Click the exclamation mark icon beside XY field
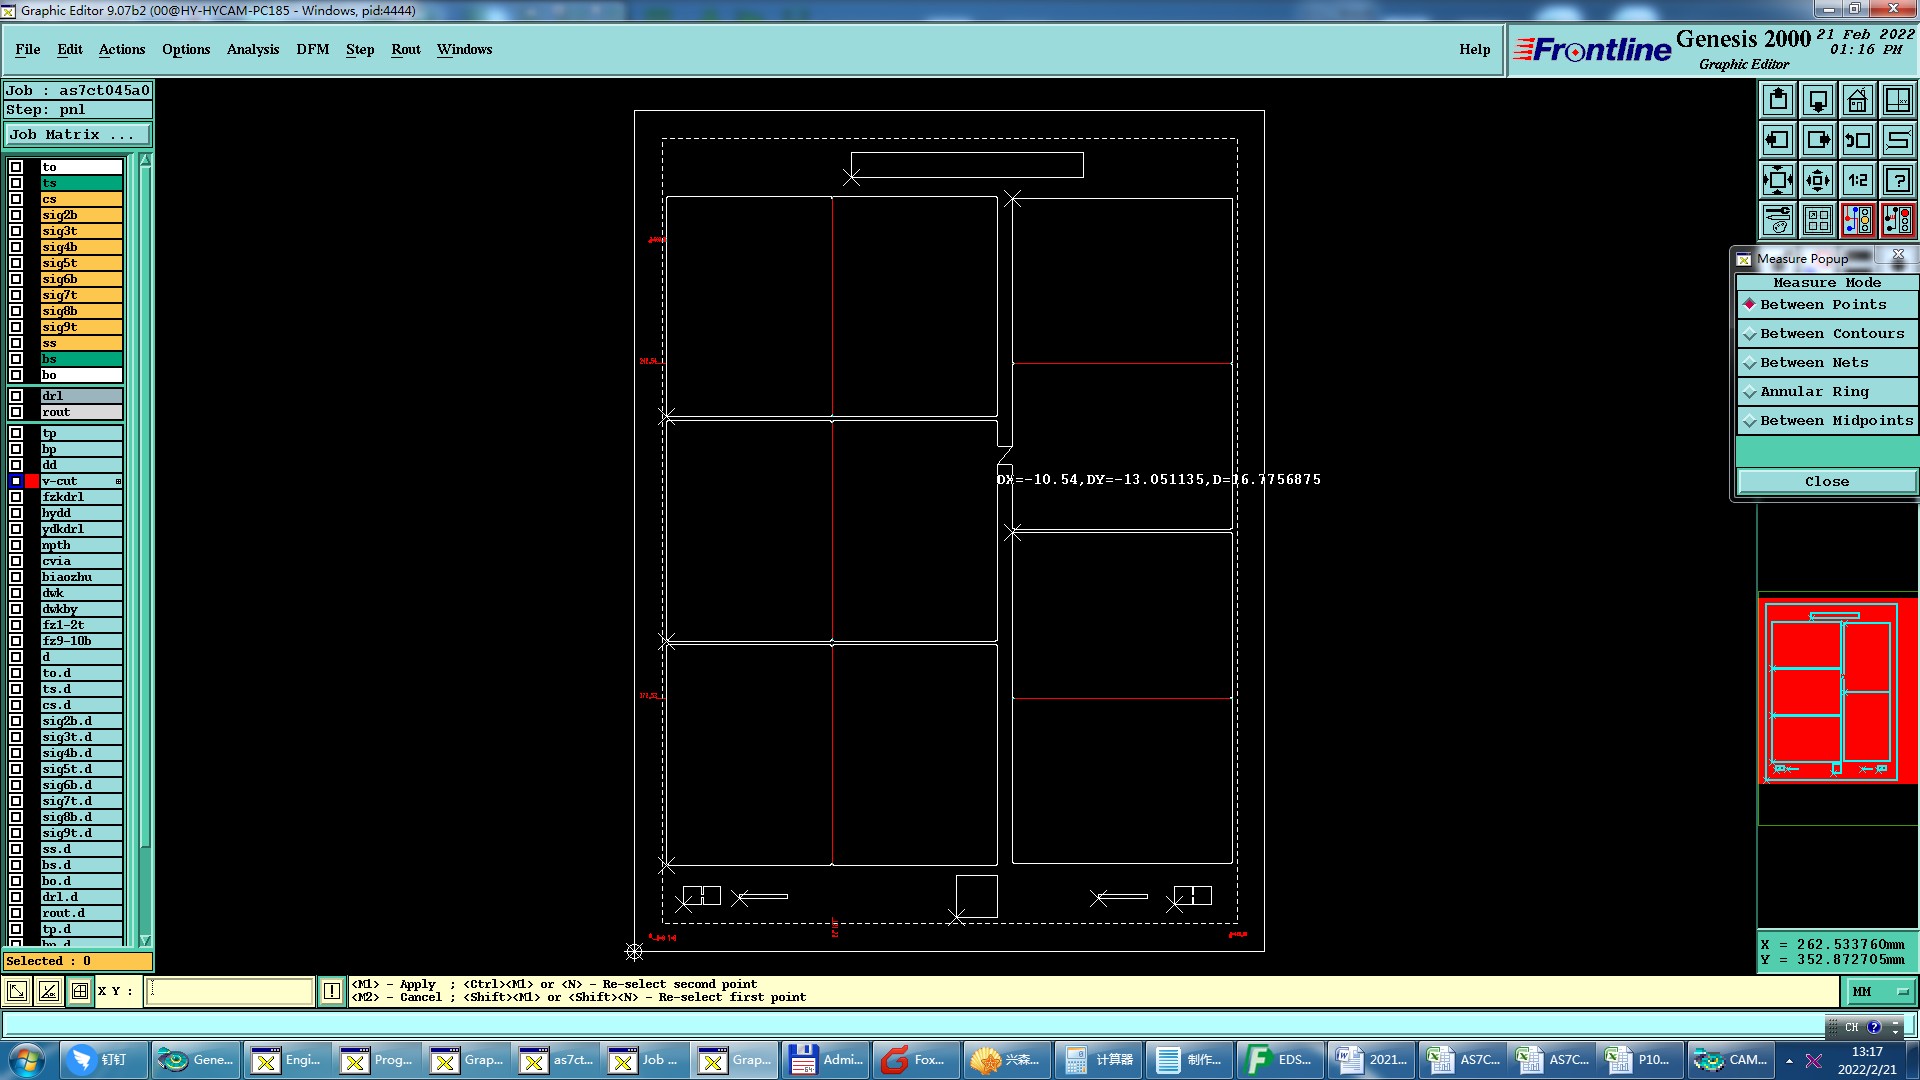Screen dimensions: 1920x1080 coord(332,991)
